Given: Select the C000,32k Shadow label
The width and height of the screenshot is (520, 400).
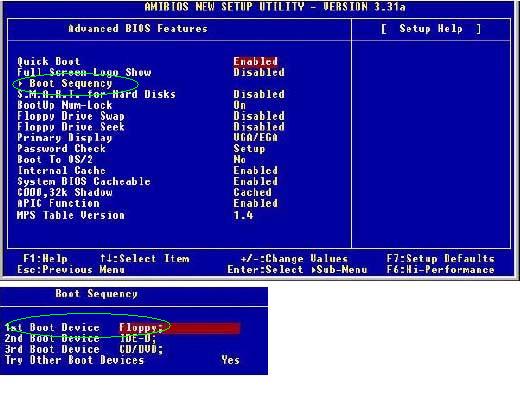Looking at the screenshot, I should (x=65, y=192).
